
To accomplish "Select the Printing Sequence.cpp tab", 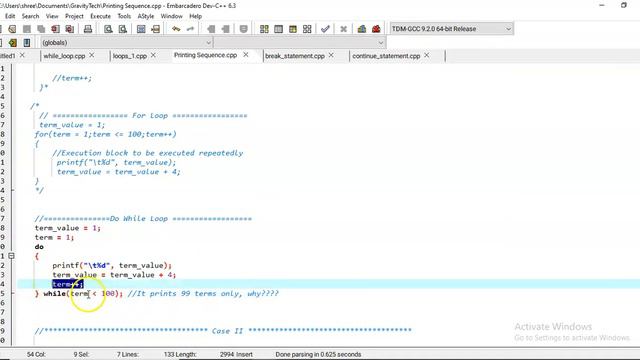I will (205, 55).
